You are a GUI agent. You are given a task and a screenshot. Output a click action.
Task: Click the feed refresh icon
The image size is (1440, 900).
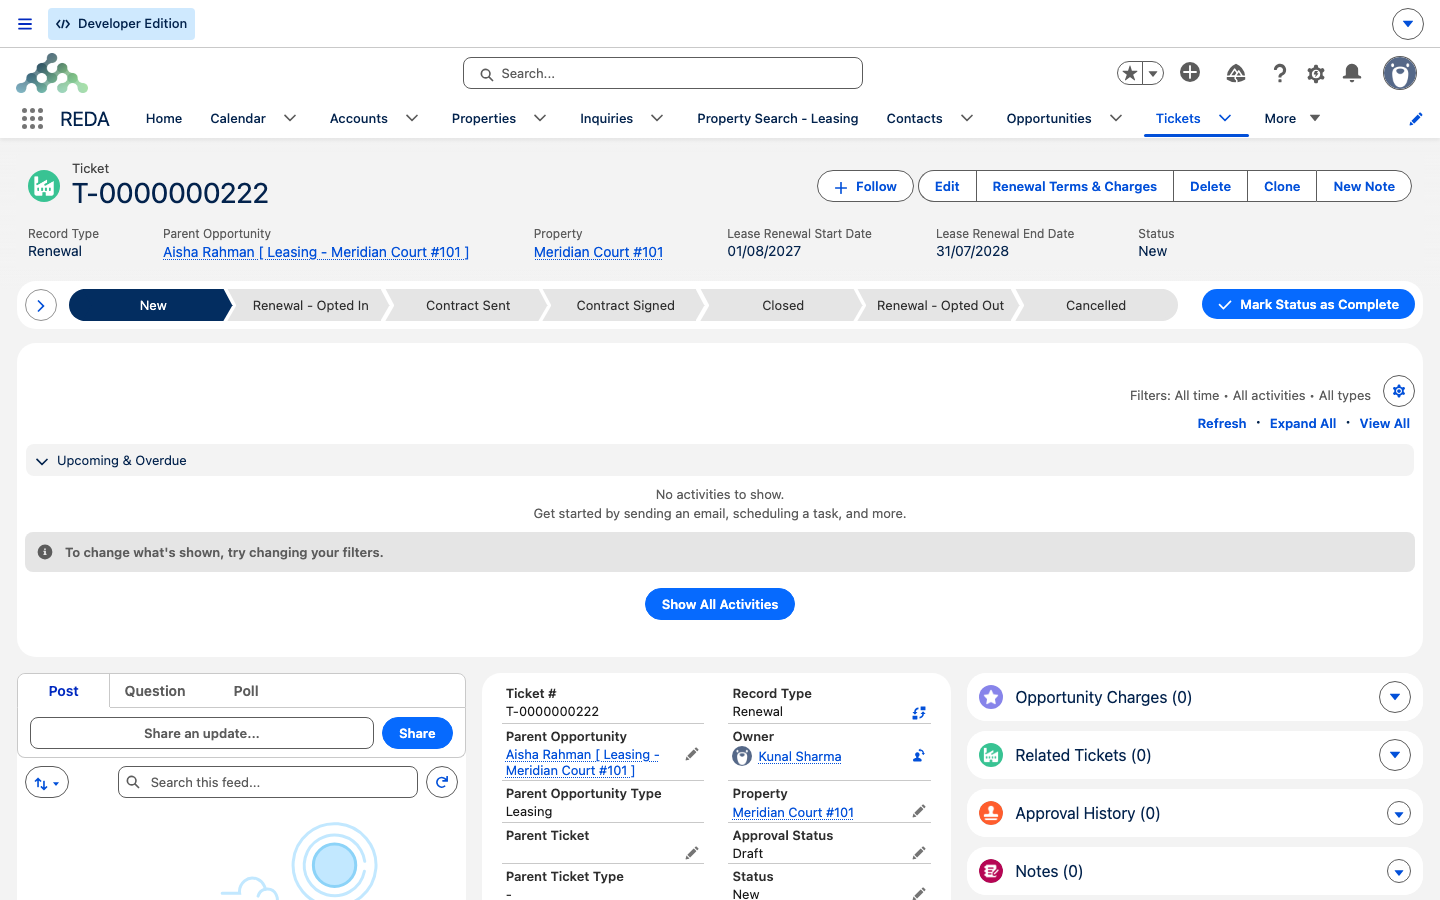tap(442, 782)
